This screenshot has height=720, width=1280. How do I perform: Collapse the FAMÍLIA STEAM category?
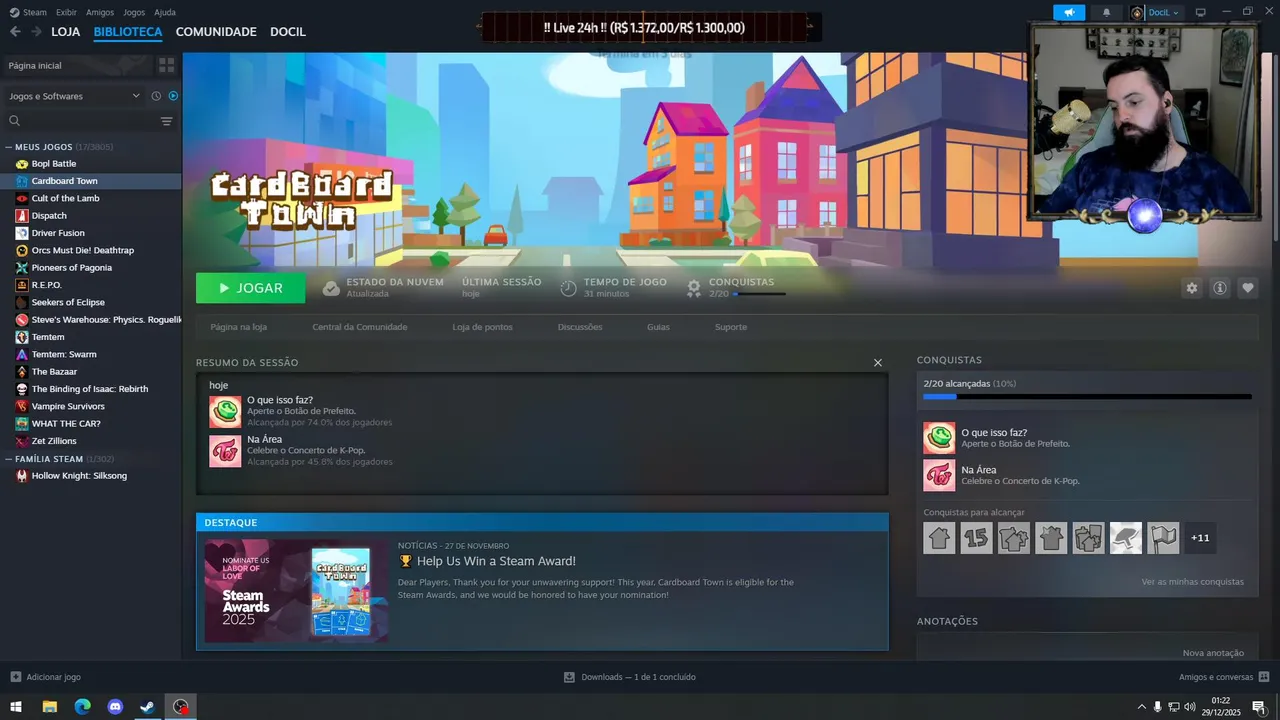[x=8, y=459]
